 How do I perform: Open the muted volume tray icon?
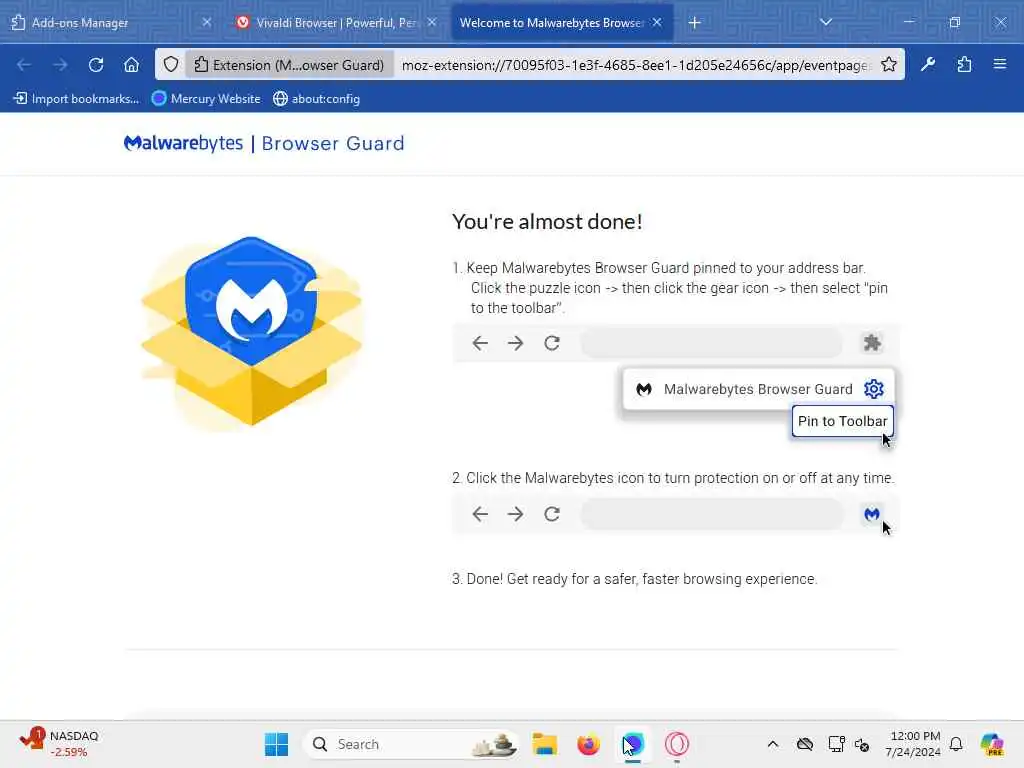862,744
